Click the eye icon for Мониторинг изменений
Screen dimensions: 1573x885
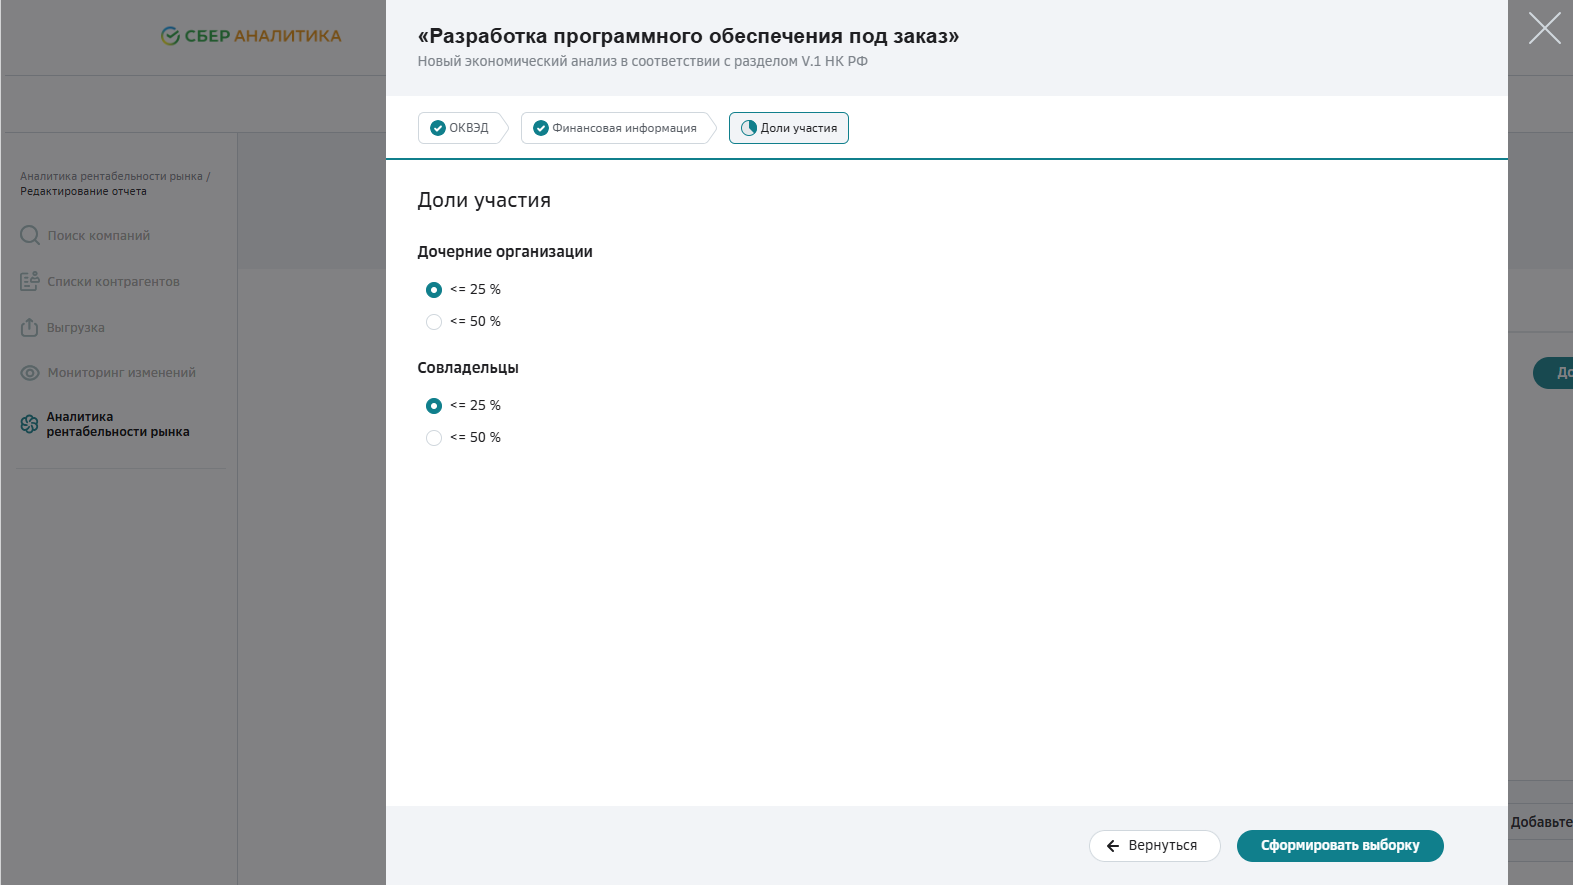tap(30, 373)
